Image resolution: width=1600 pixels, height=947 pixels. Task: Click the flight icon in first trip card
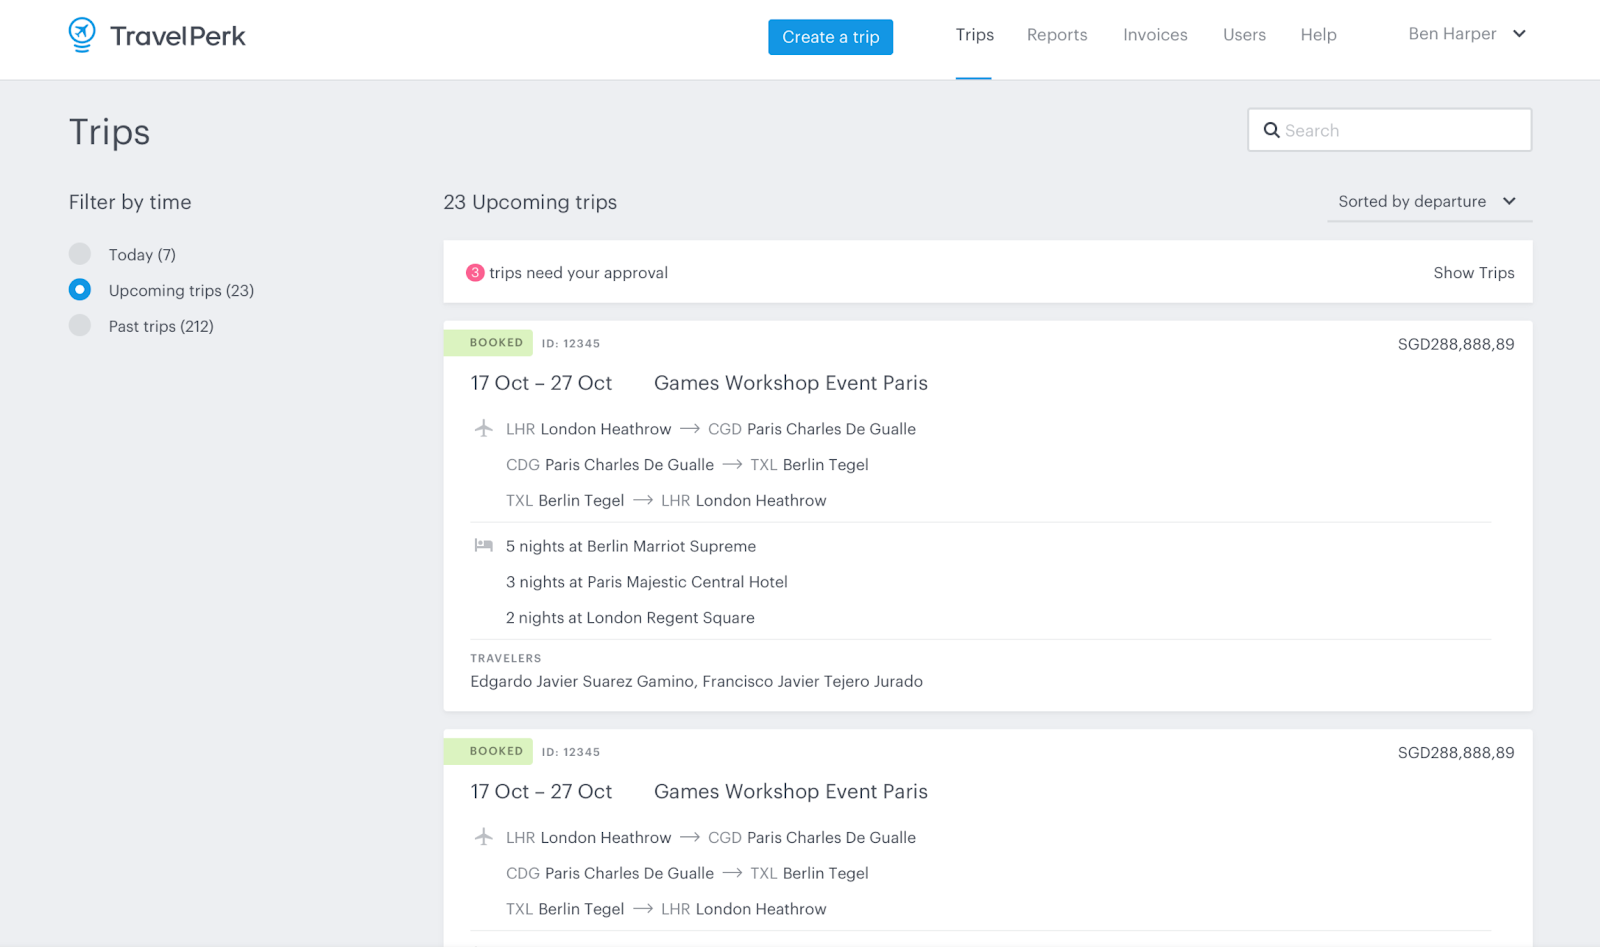[483, 429]
